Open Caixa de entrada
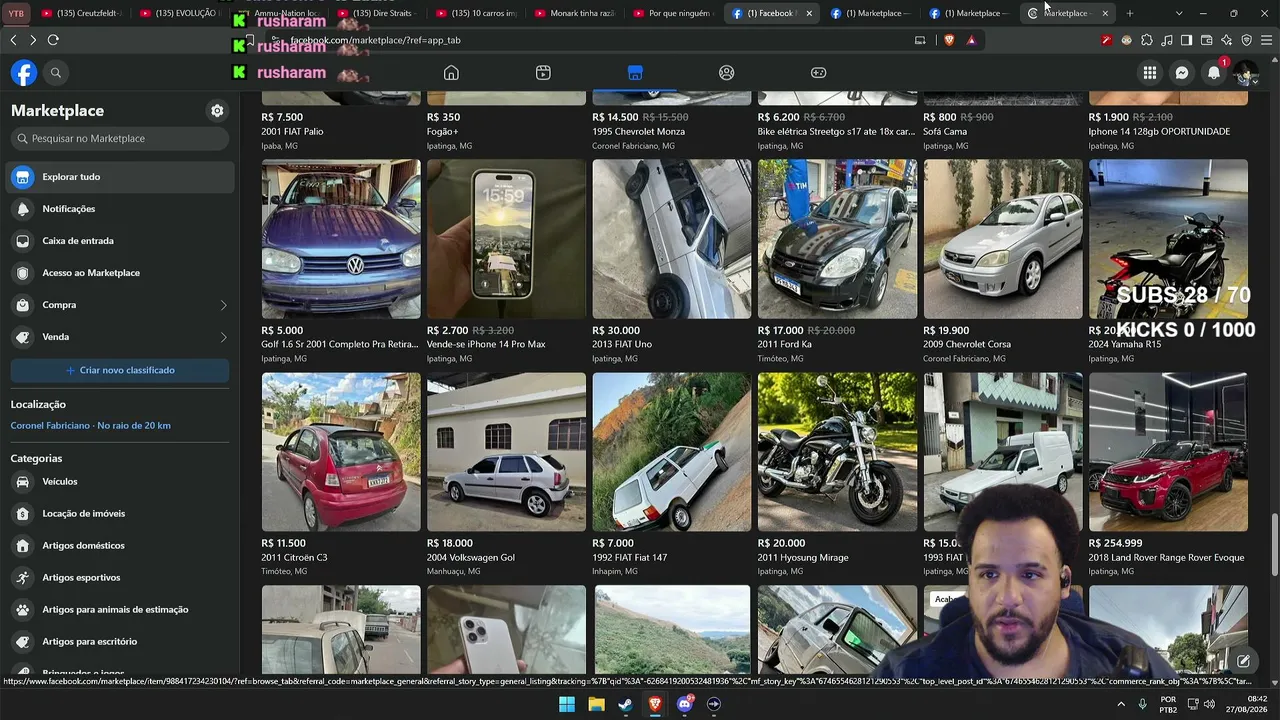The height and width of the screenshot is (720, 1280). [120, 241]
